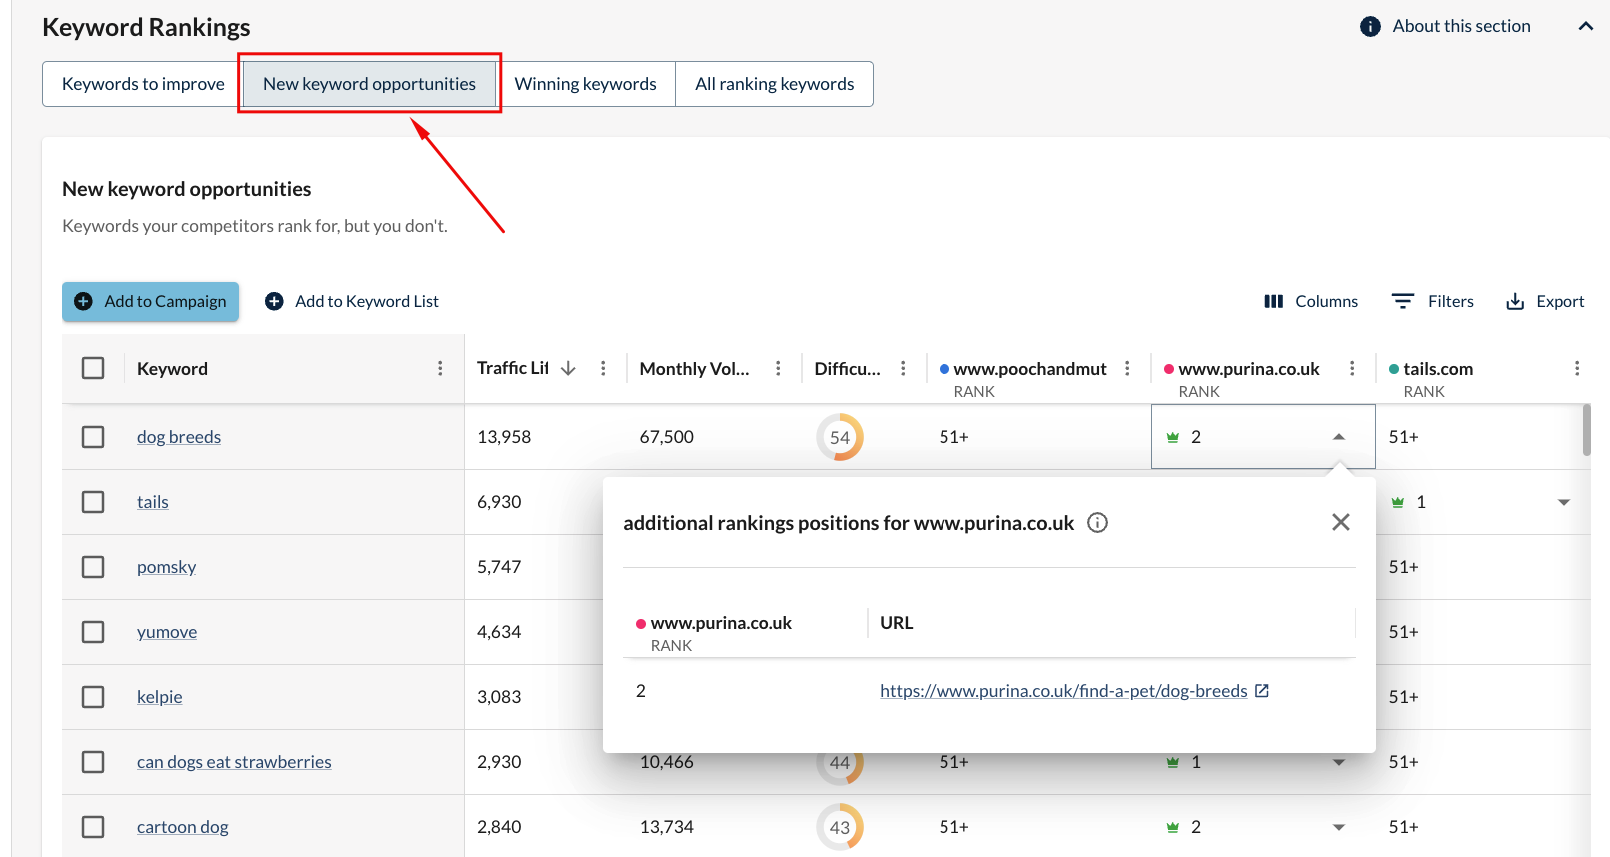Collapse the Keyword Rankings section chevron
Image resolution: width=1610 pixels, height=857 pixels.
[x=1585, y=27]
